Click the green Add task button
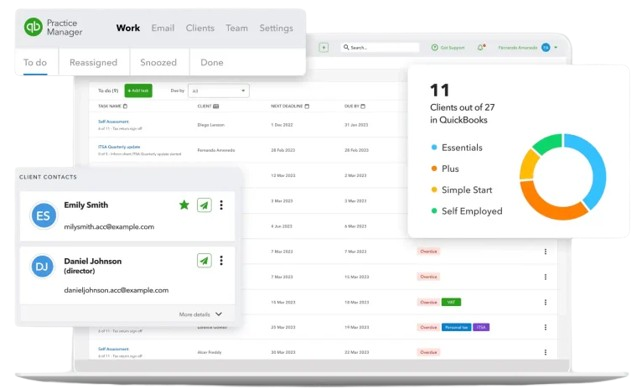Screen dimensions: 642x389 [x=138, y=90]
